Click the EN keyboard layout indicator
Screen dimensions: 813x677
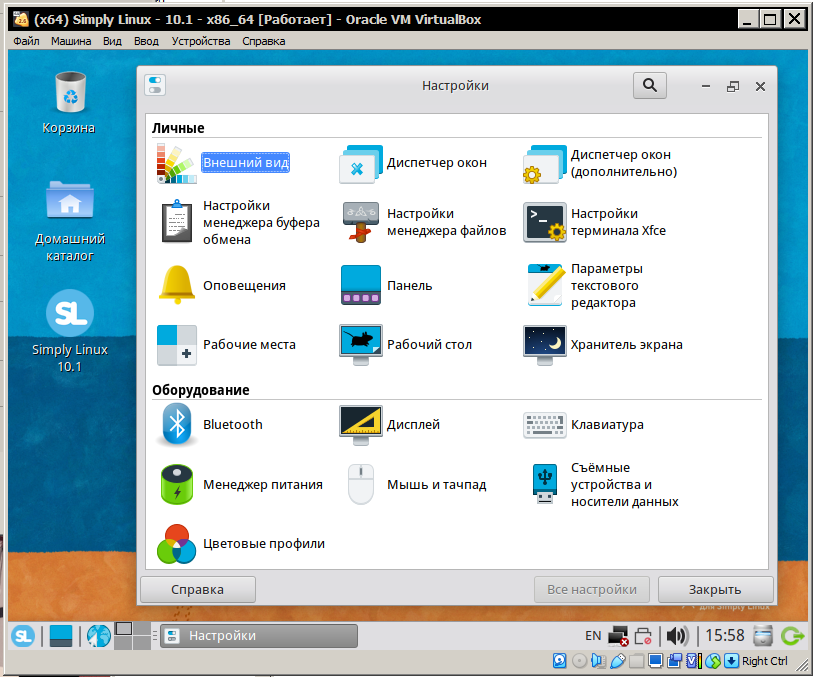[x=593, y=636]
